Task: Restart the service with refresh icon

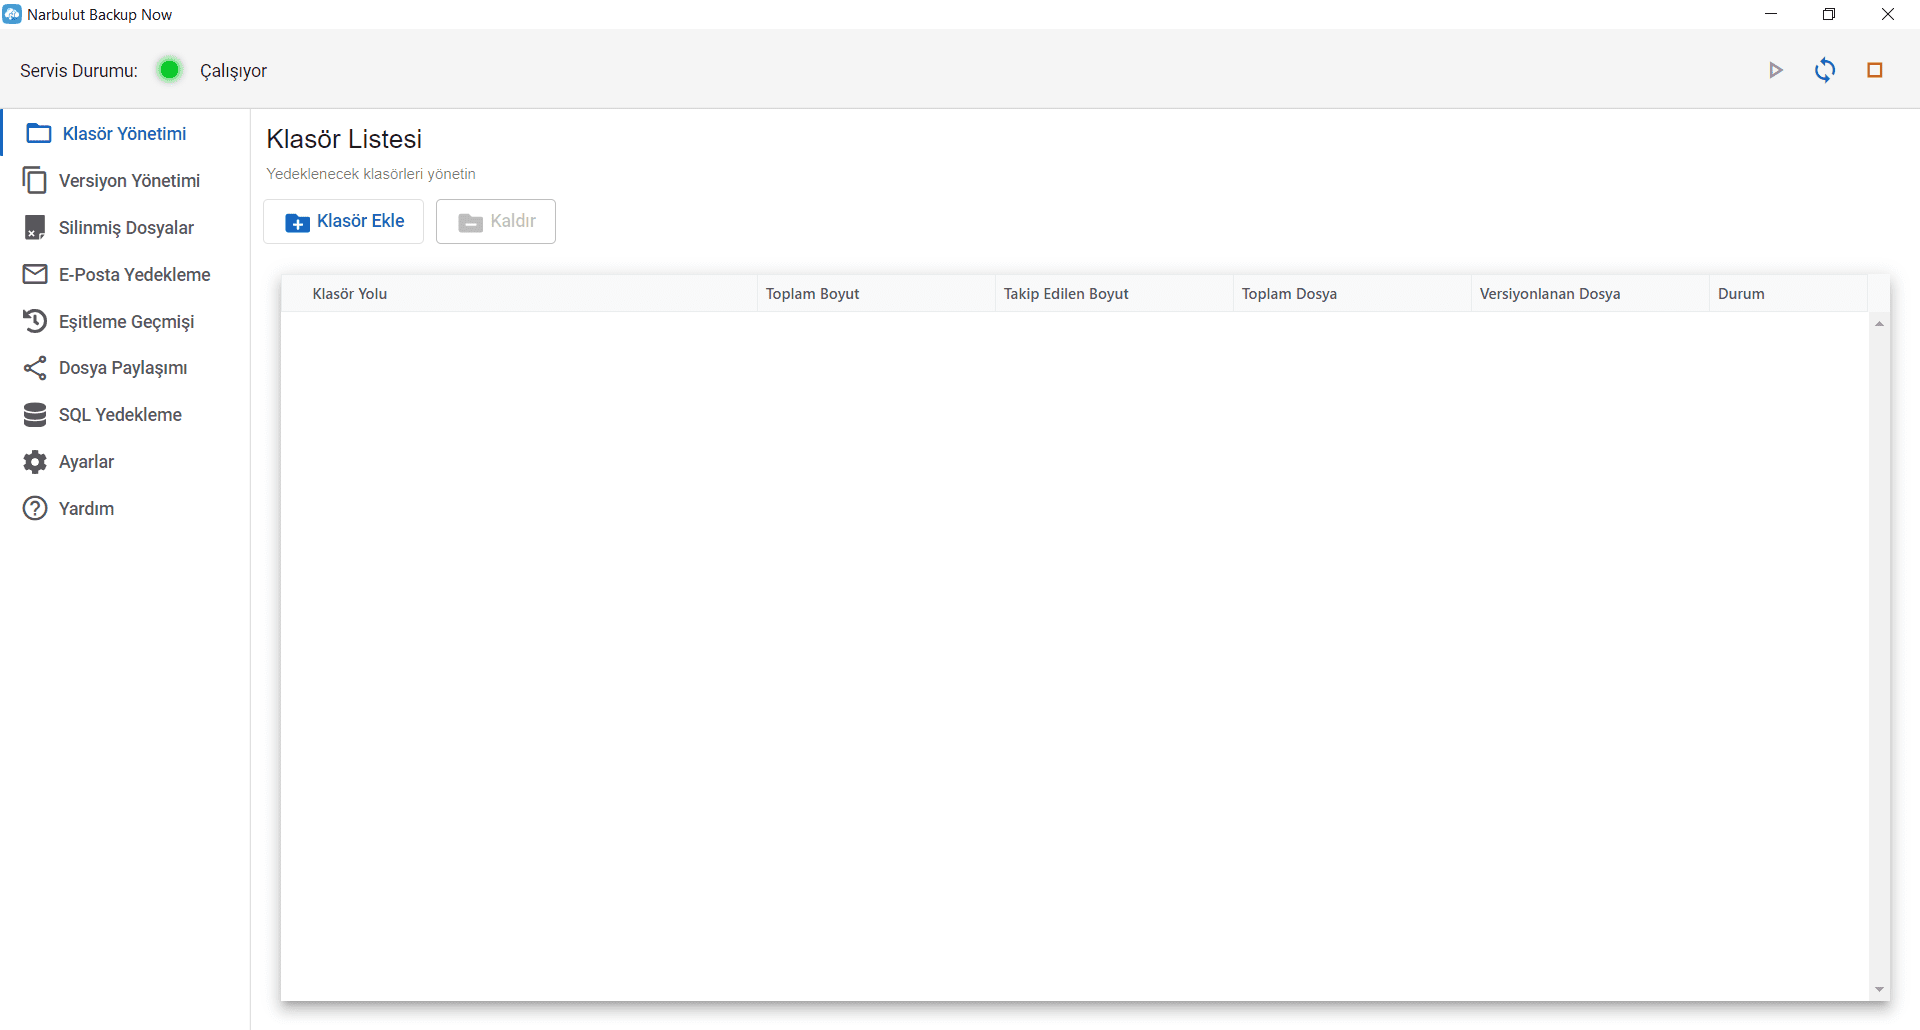Action: click(x=1825, y=70)
